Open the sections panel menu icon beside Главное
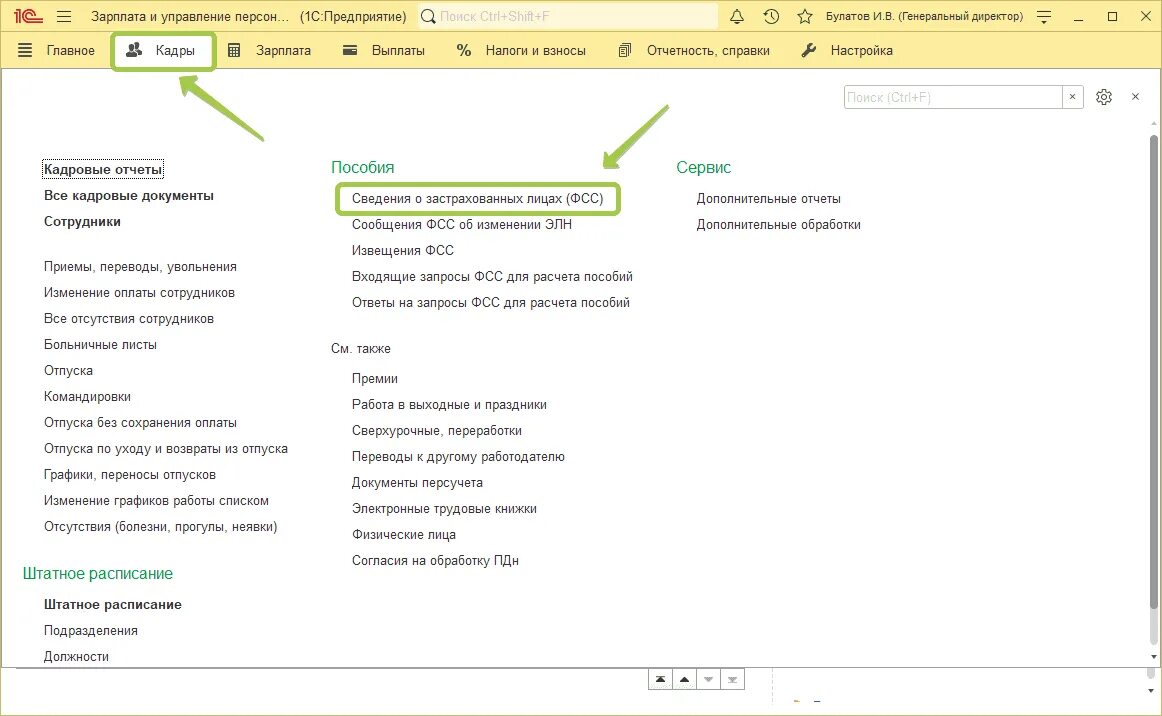The width and height of the screenshot is (1162, 716). (25, 50)
